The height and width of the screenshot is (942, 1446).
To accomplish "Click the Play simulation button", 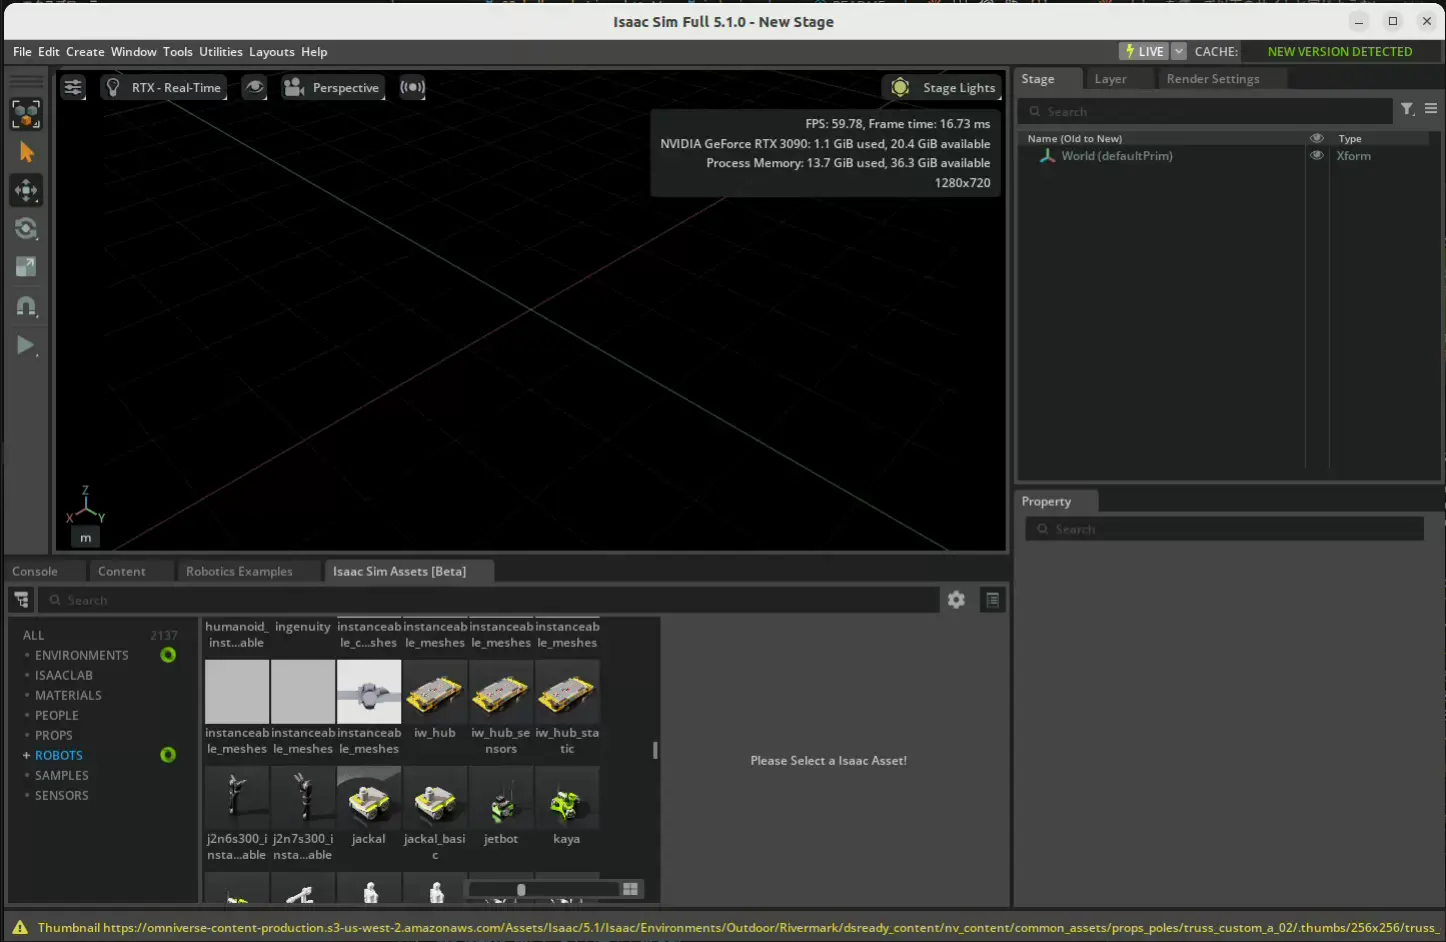I will [x=26, y=346].
